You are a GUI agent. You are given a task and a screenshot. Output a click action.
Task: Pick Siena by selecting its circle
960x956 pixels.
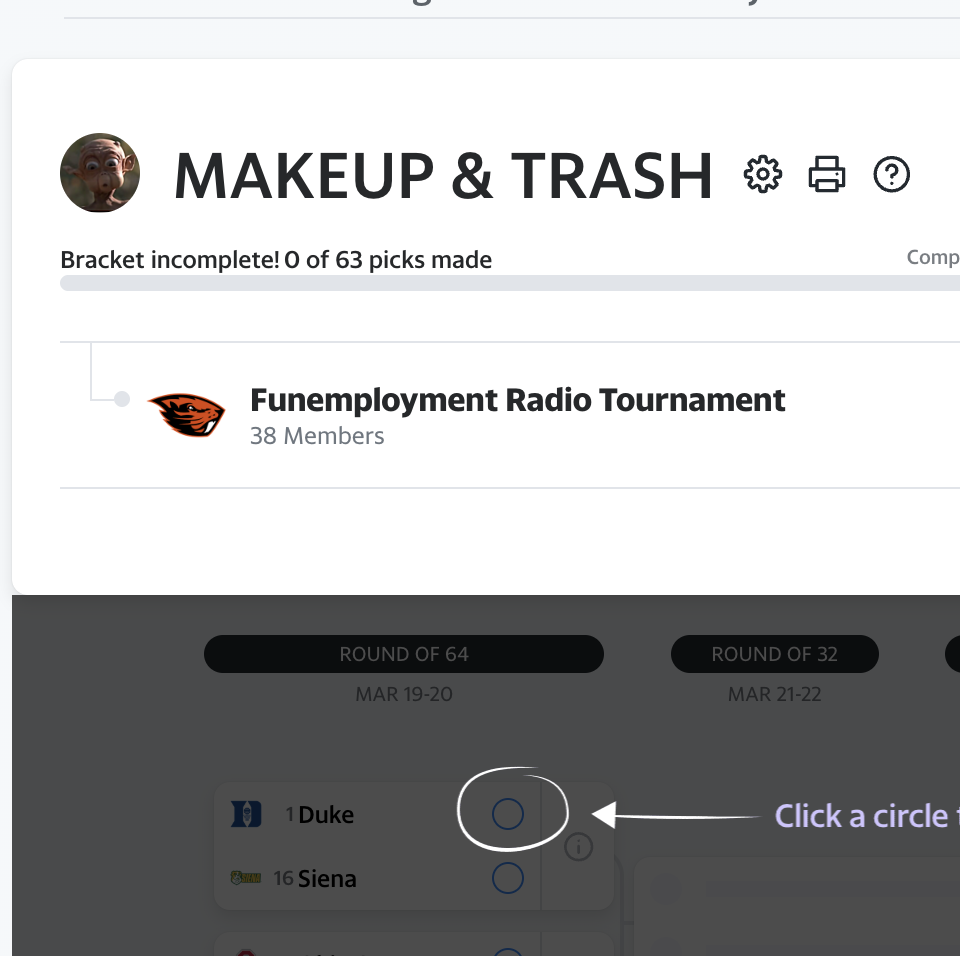point(508,878)
